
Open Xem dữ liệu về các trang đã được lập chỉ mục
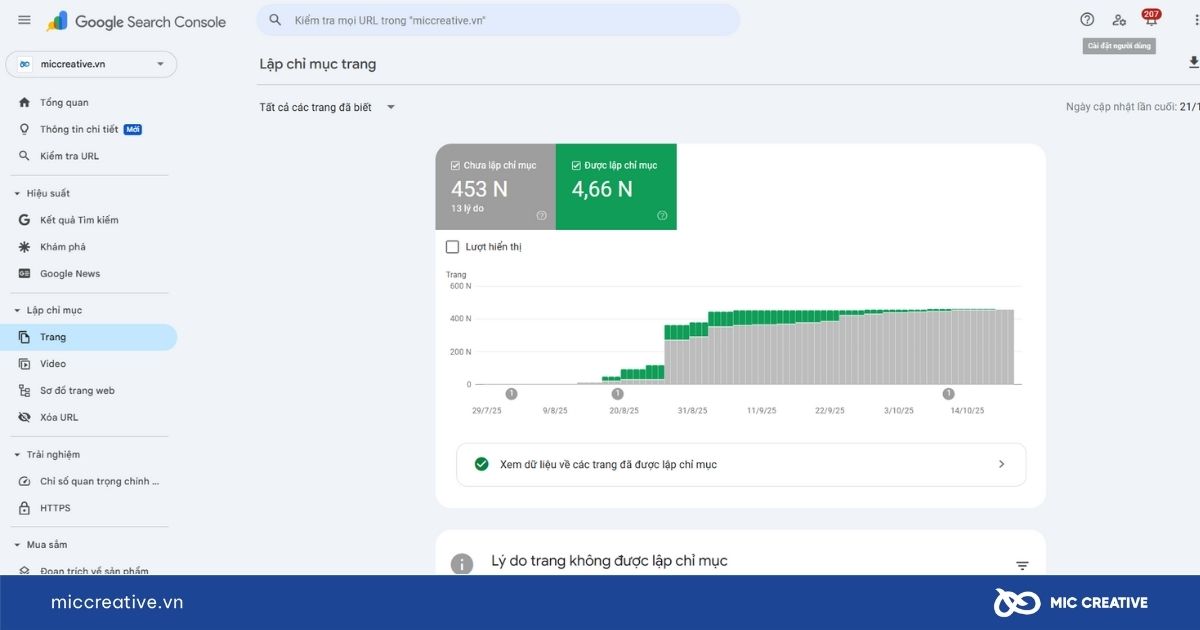[740, 465]
